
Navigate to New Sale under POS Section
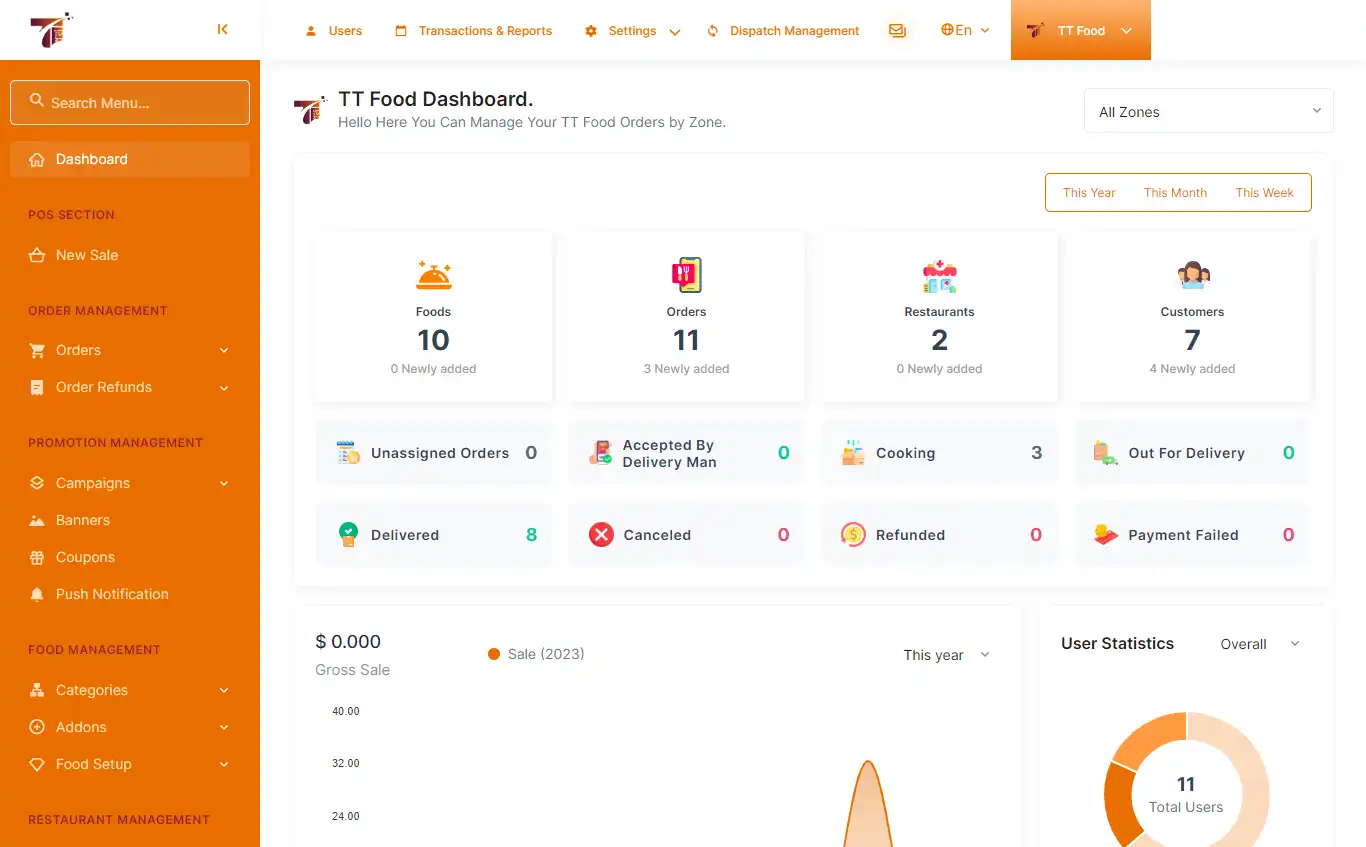coord(86,255)
